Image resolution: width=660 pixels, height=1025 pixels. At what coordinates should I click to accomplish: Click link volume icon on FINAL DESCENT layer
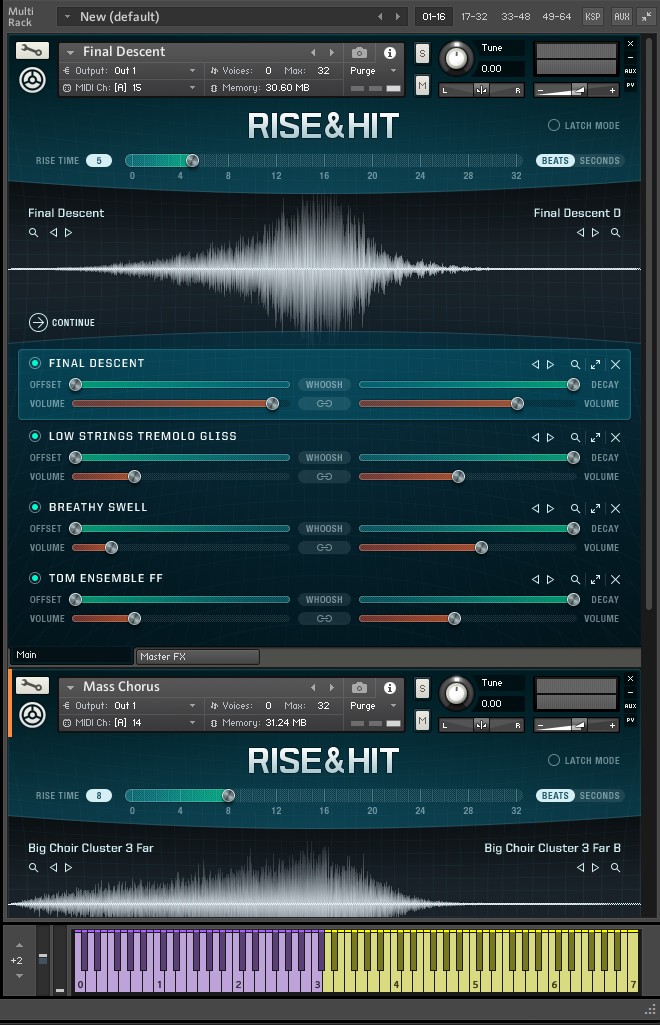324,403
